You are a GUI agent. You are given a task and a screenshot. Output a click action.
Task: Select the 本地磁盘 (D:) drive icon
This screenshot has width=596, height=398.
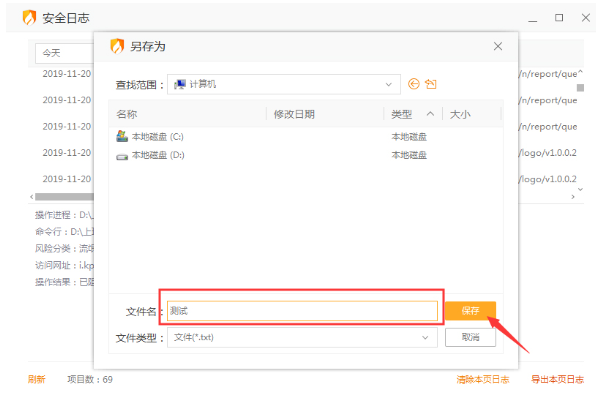122,156
